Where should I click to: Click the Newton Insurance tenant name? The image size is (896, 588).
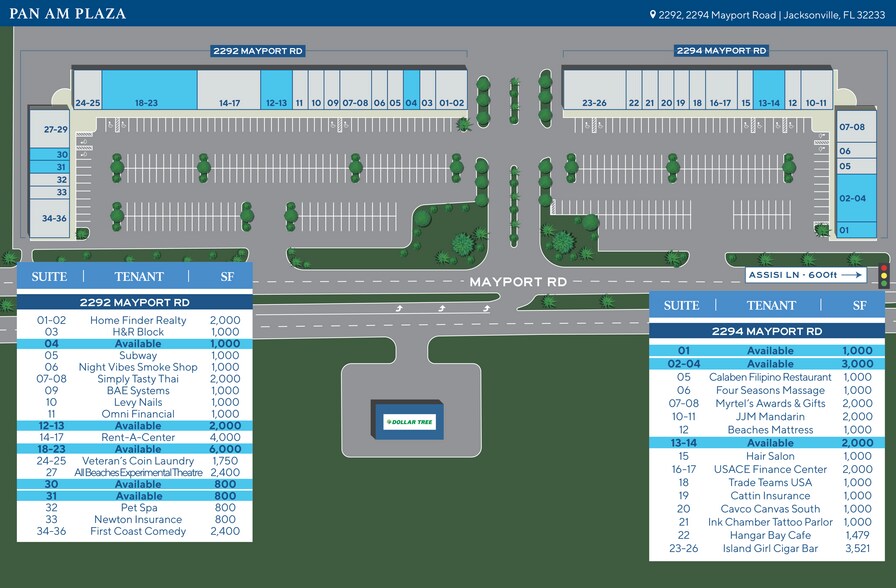138,519
